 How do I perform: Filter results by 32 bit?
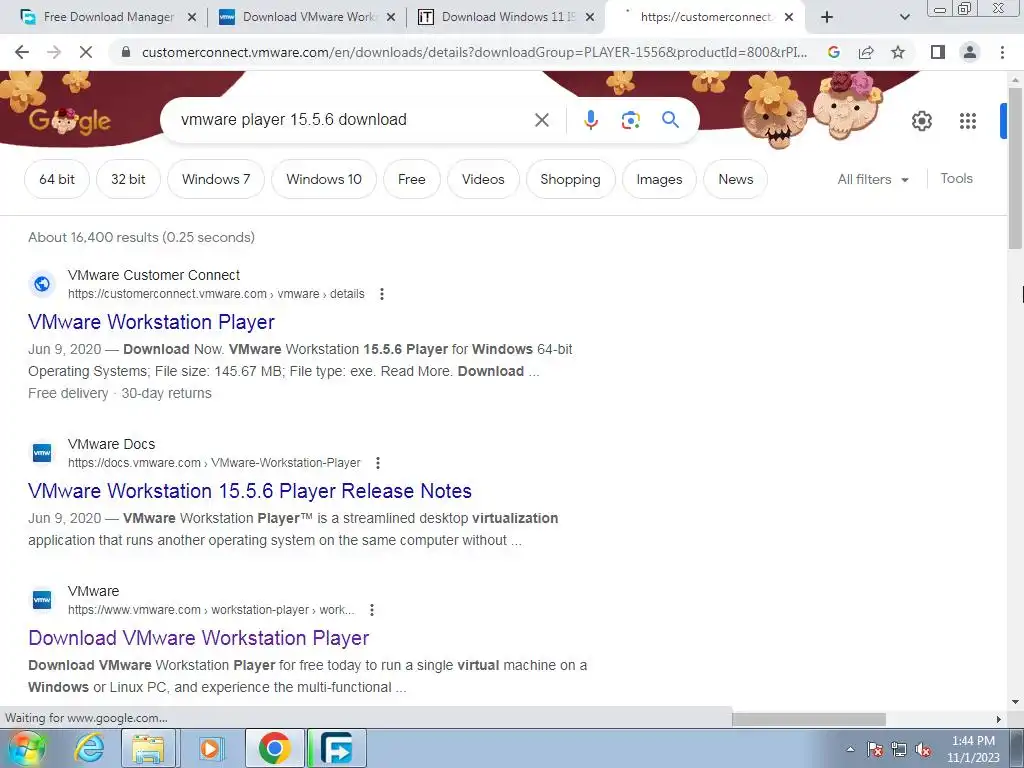tap(128, 179)
